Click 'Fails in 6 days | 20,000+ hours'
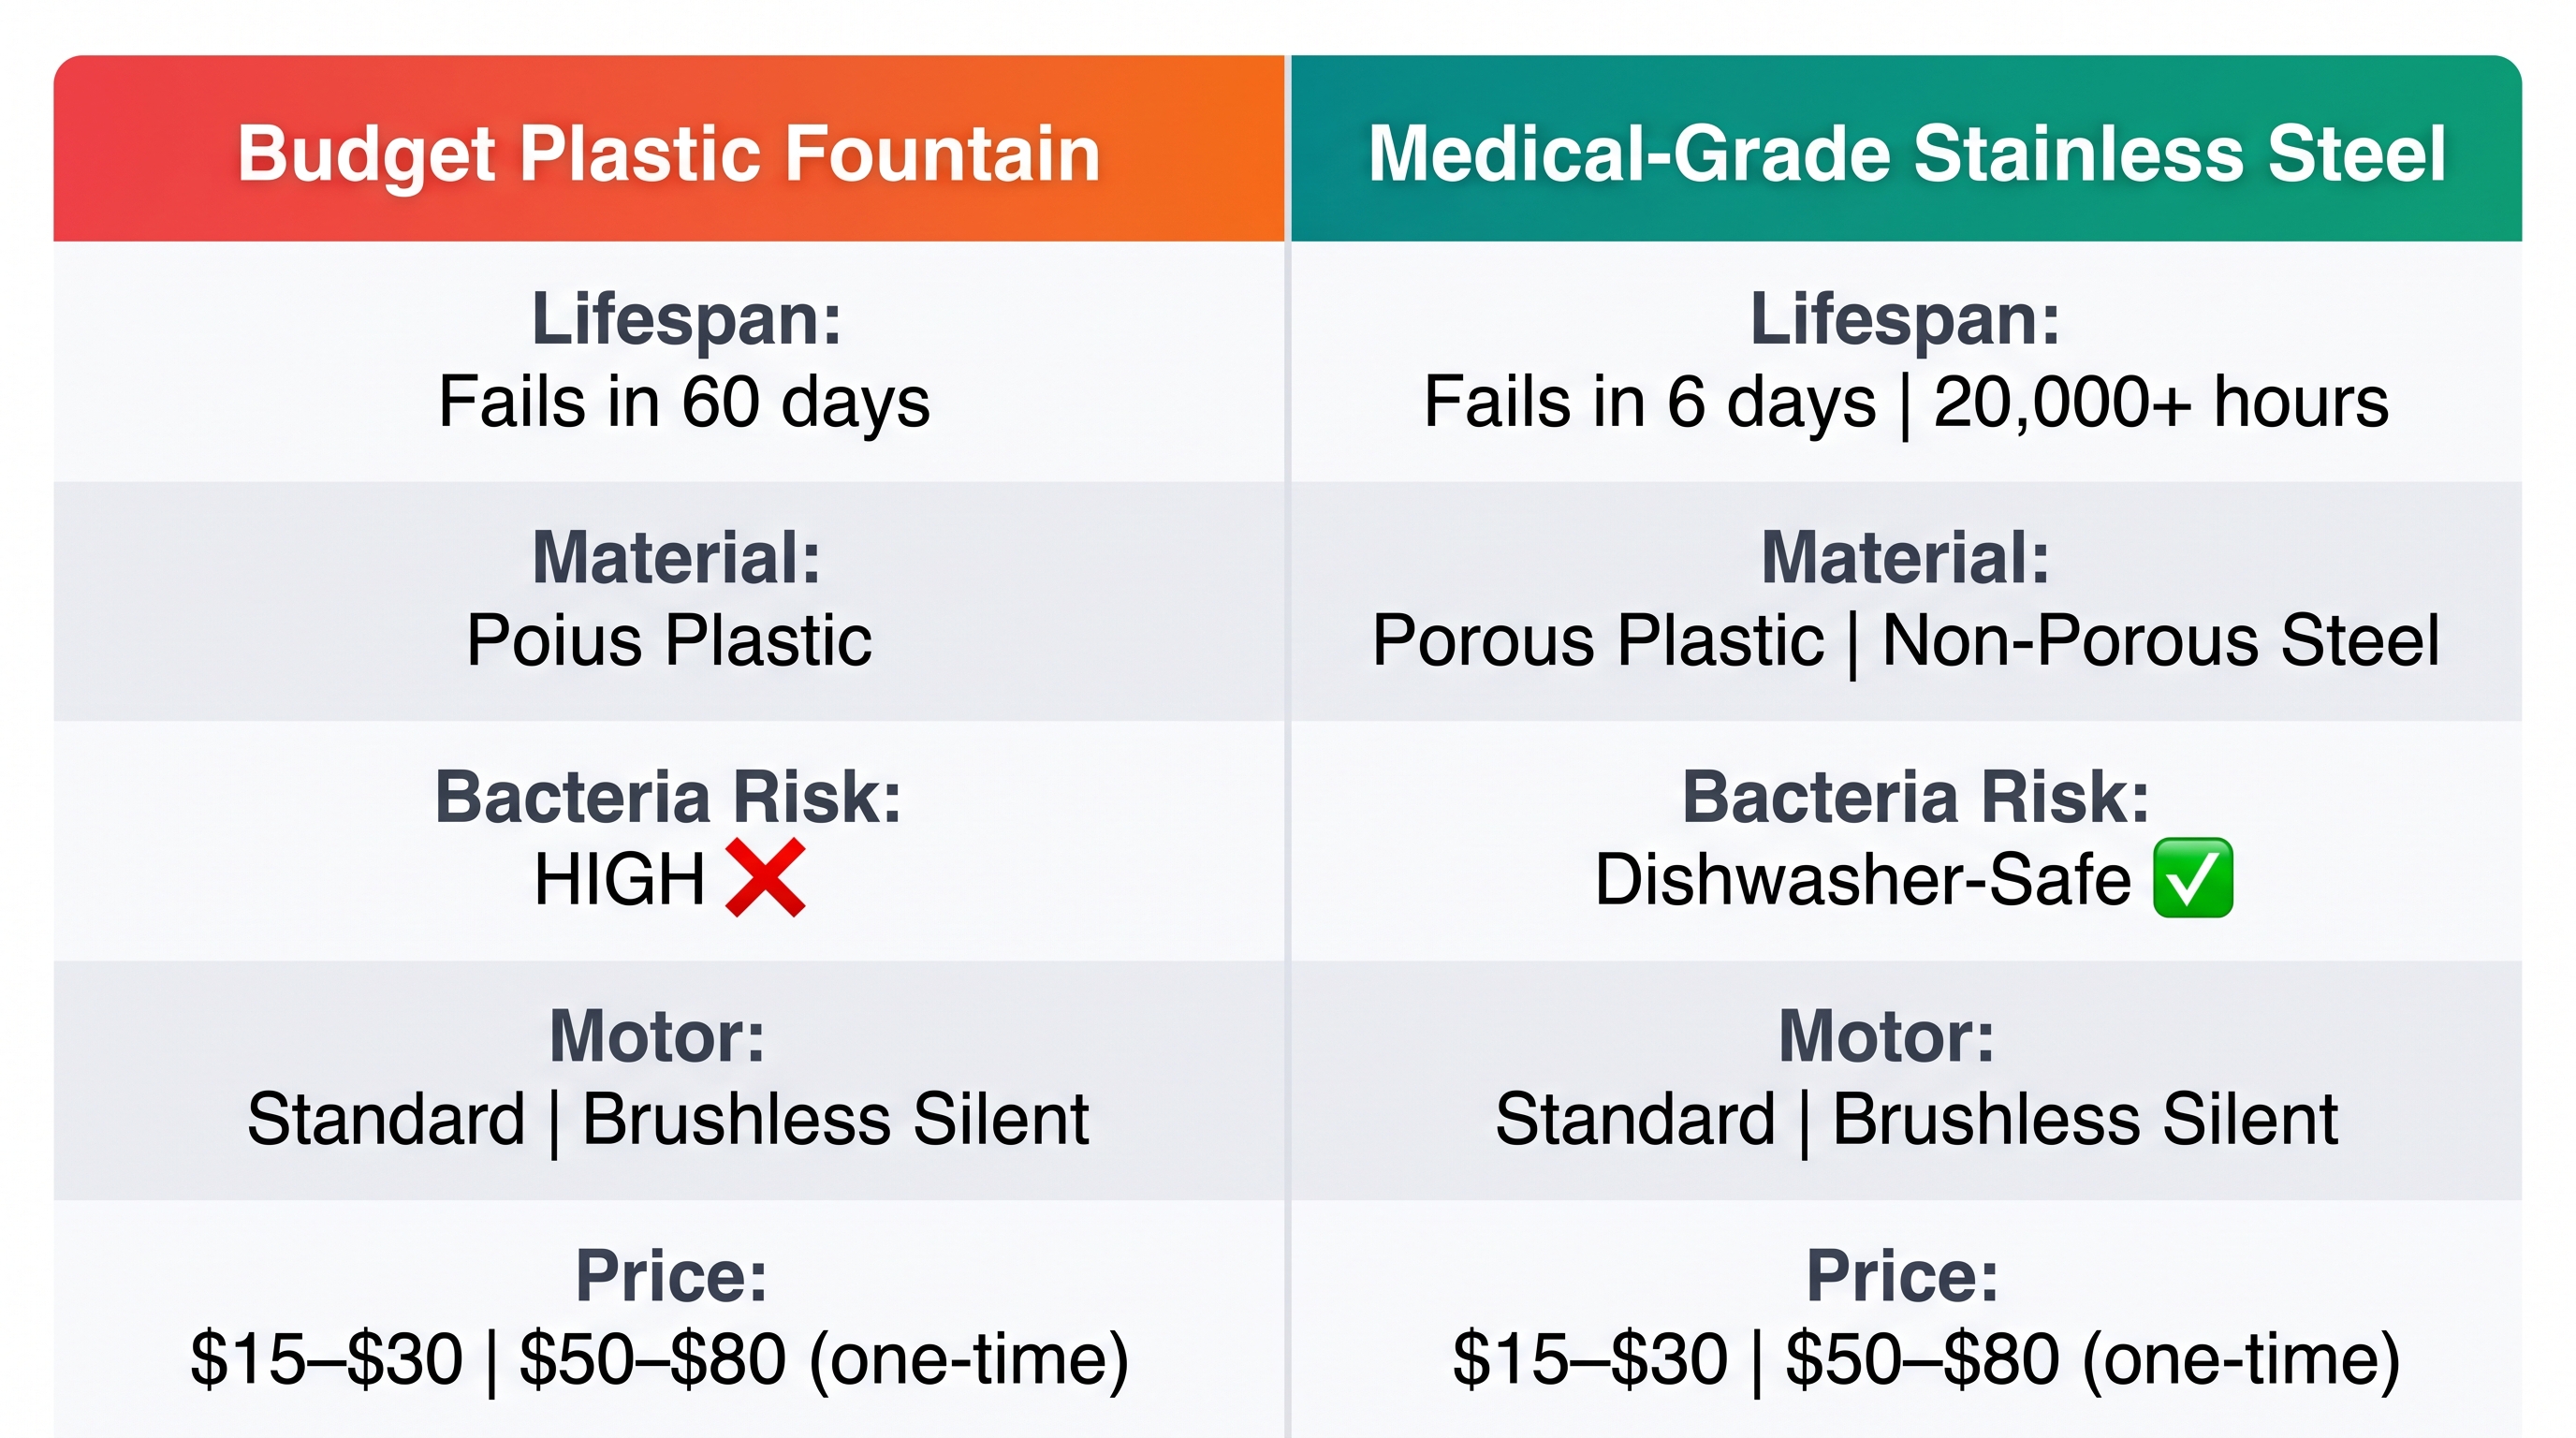Image resolution: width=2576 pixels, height=1438 pixels. [1906, 402]
